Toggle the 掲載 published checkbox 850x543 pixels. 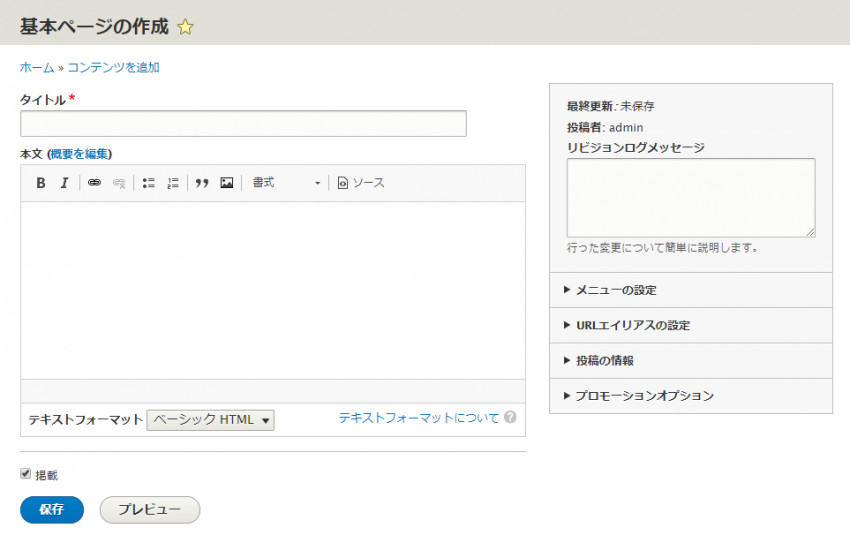(x=25, y=474)
